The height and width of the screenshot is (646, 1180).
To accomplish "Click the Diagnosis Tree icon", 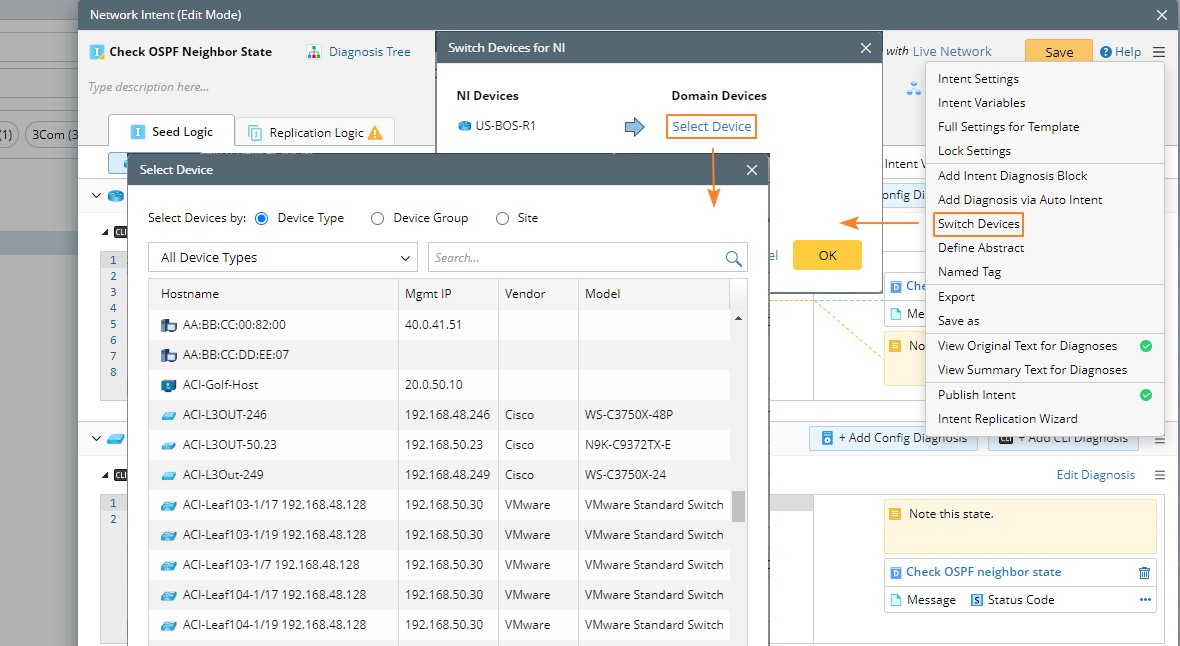I will pyautogui.click(x=314, y=52).
